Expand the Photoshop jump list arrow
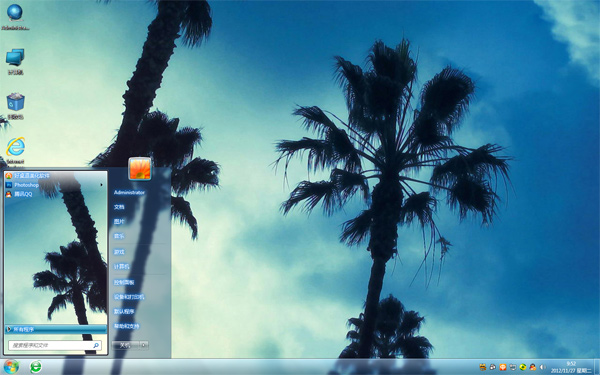Screen dimensions: 600x375 pyautogui.click(x=101, y=185)
